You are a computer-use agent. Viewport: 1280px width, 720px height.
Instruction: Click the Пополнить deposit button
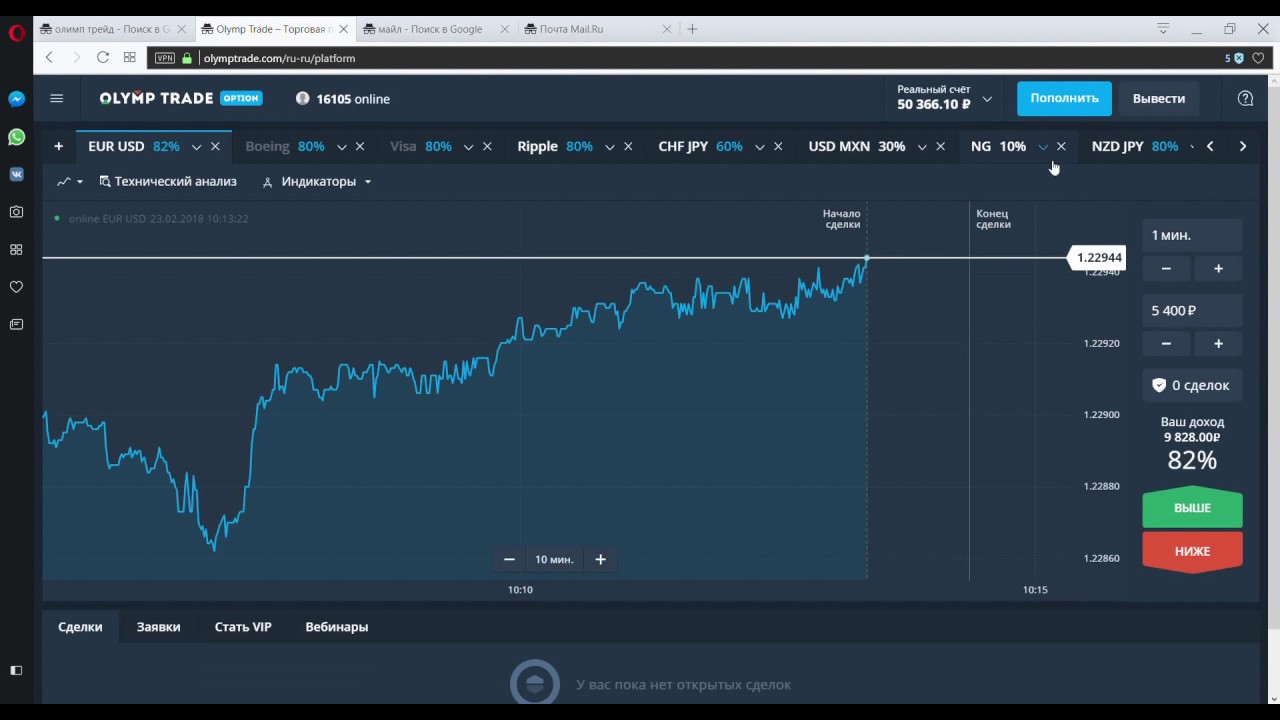(x=1064, y=98)
